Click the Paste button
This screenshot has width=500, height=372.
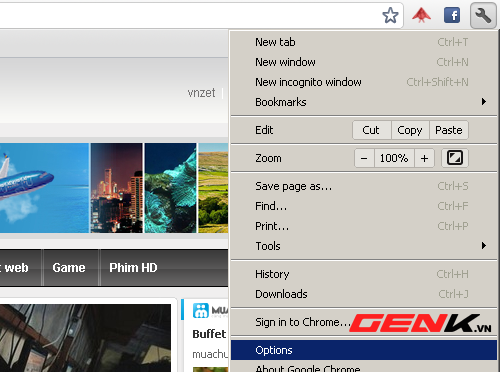[449, 130]
